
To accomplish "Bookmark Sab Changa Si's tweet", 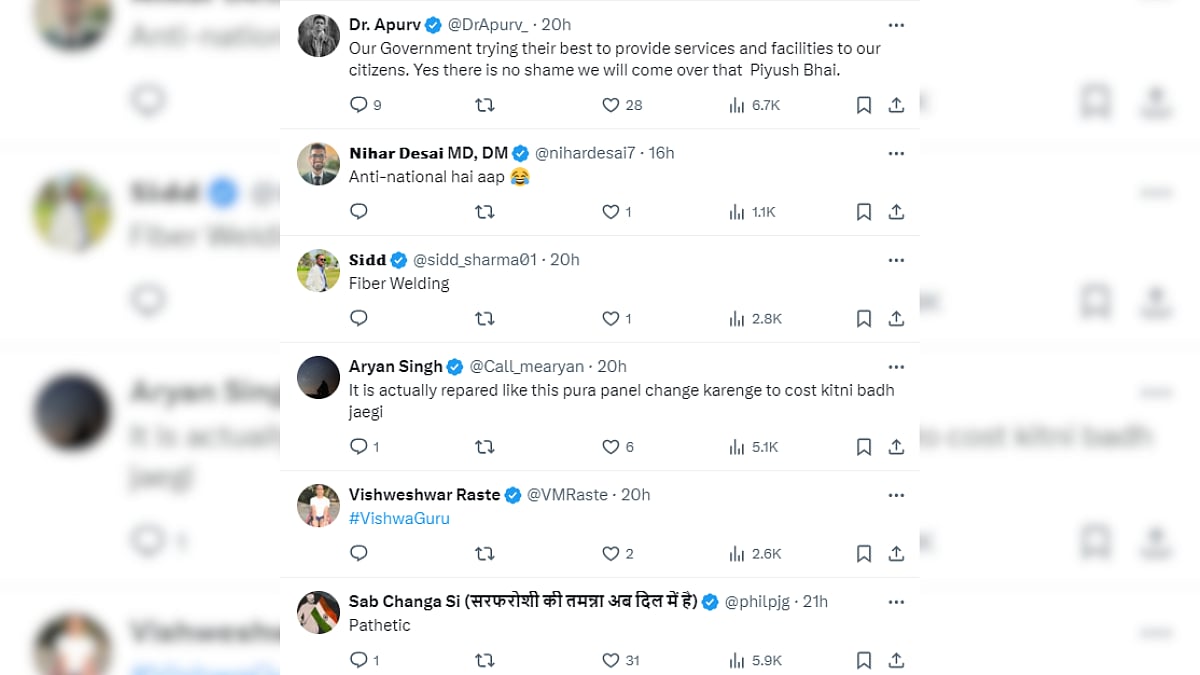I will point(864,660).
